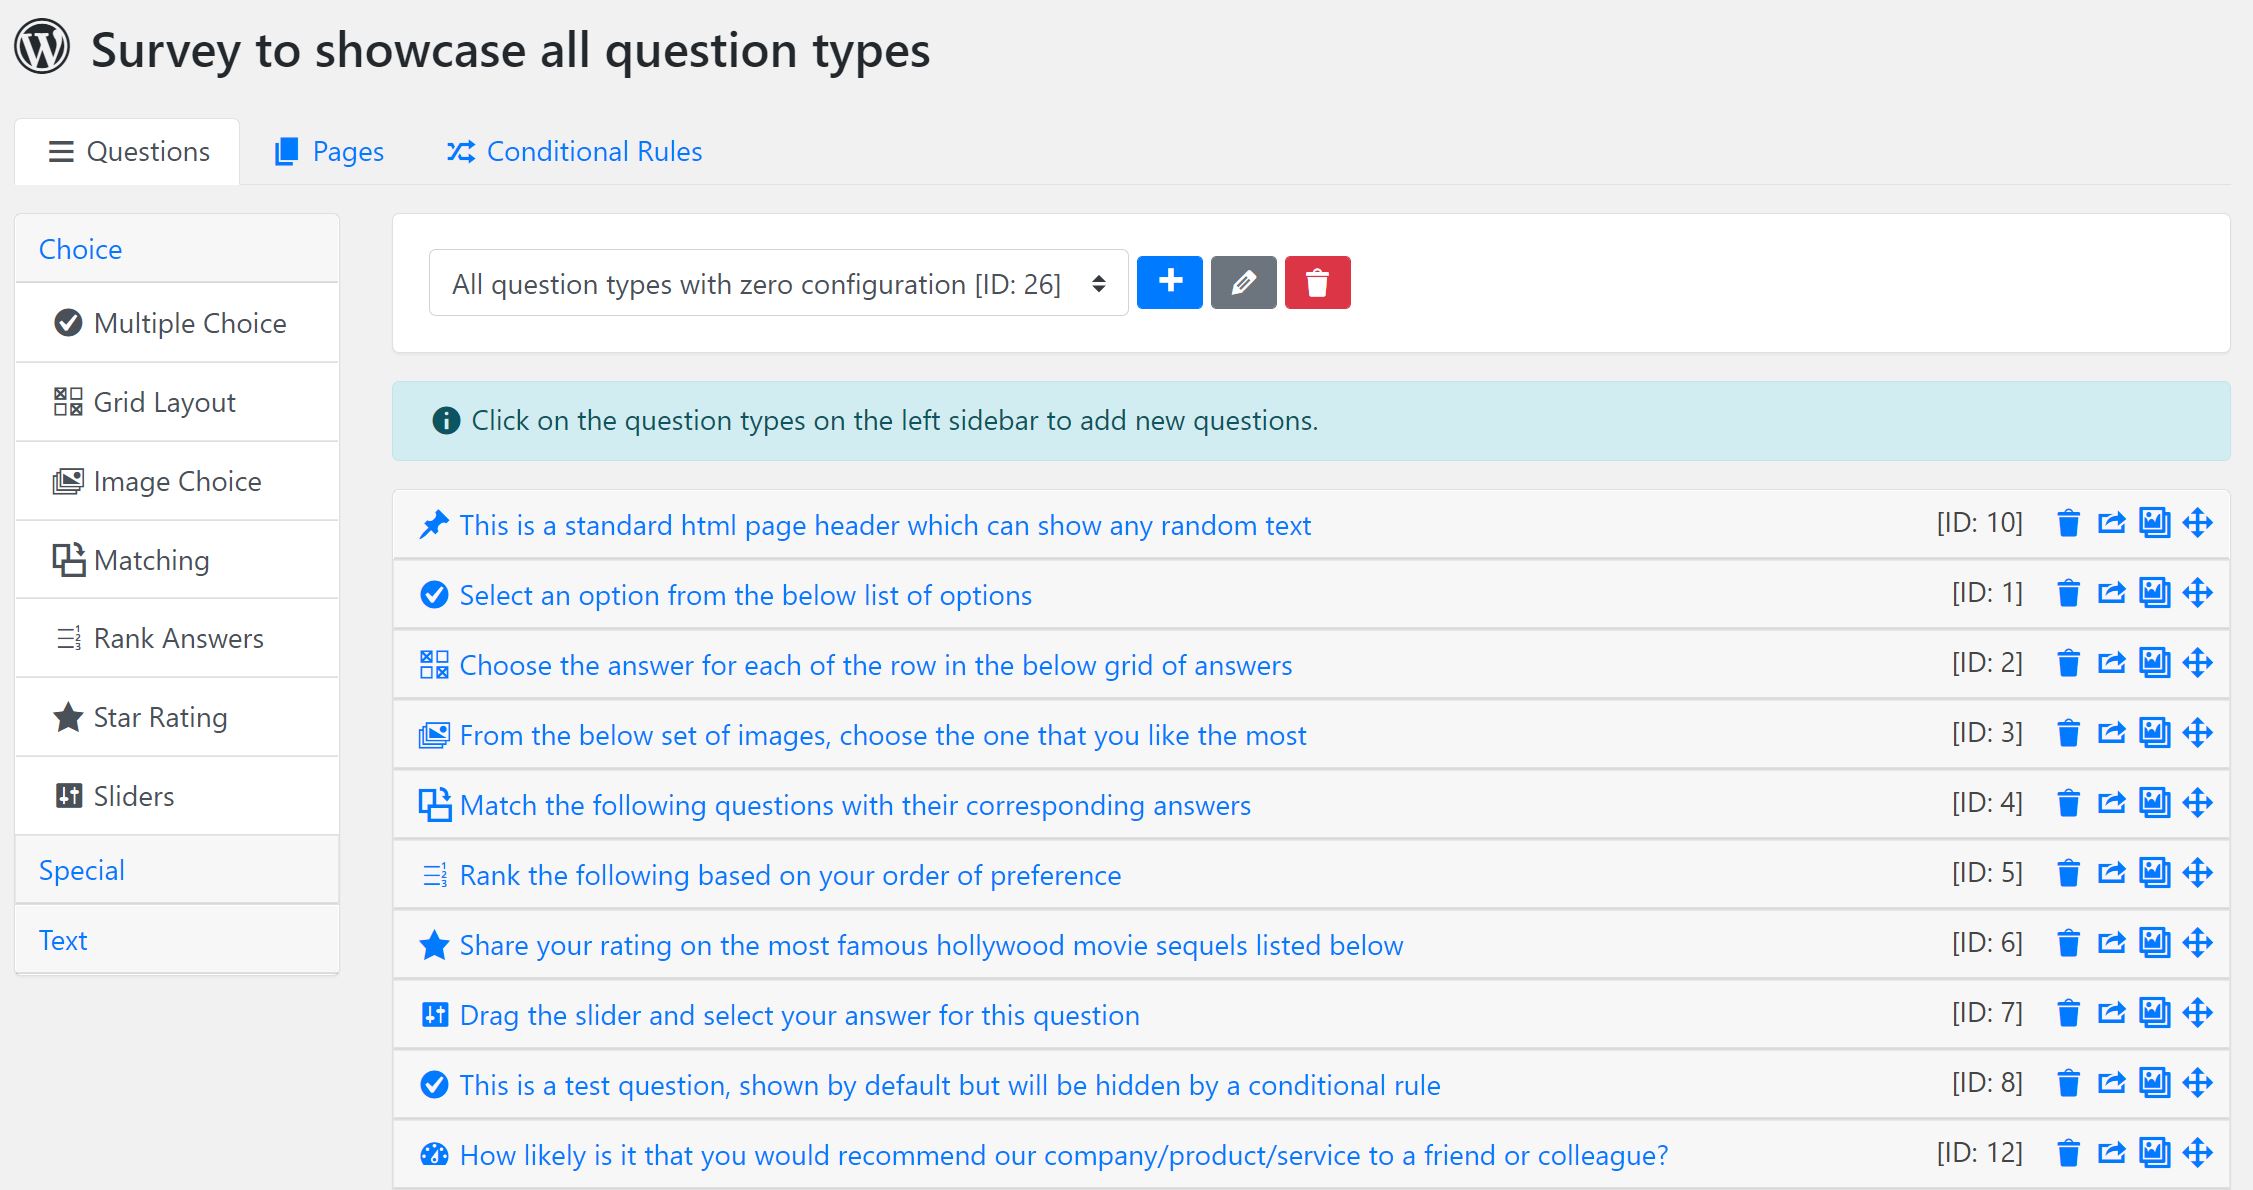Open the 'Rank the following' question
The width and height of the screenshot is (2253, 1190).
pyautogui.click(x=790, y=875)
